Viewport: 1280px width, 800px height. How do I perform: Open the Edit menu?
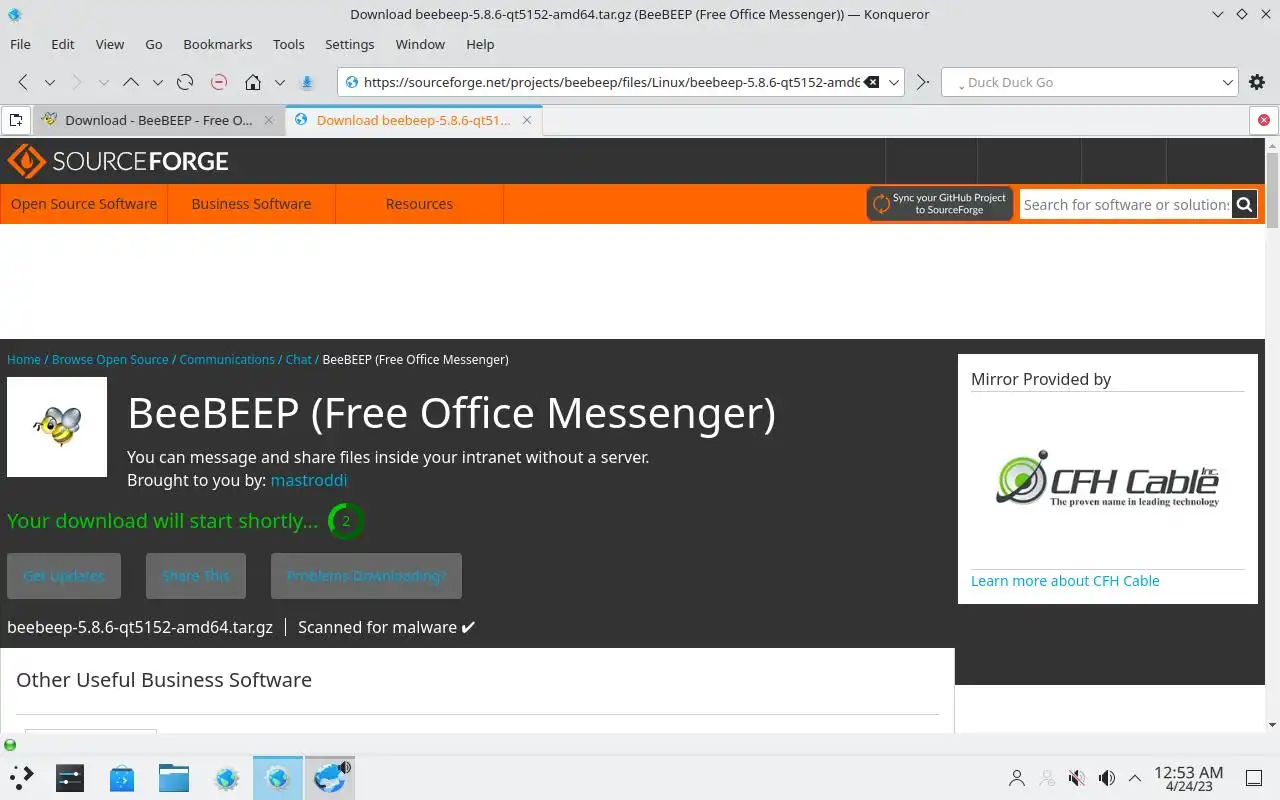(63, 44)
